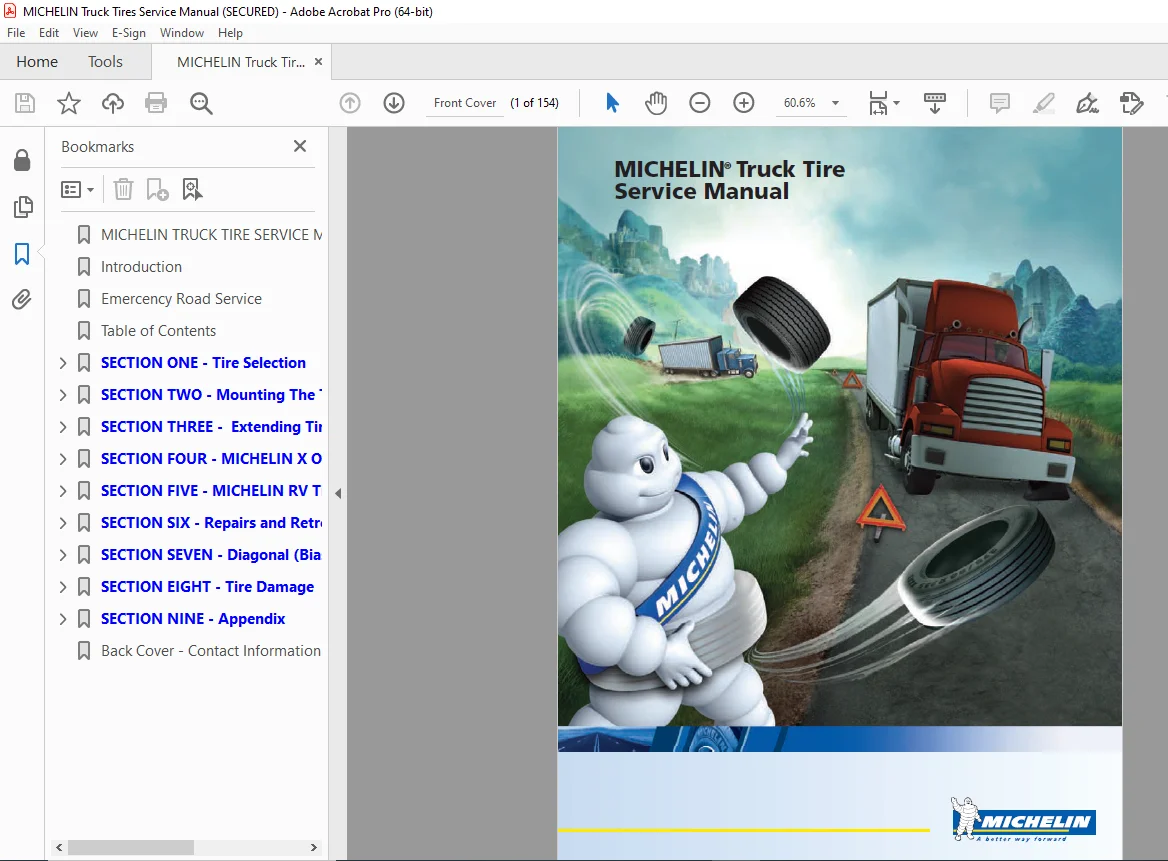The width and height of the screenshot is (1168, 861).
Task: Click the 60.6% zoom value field
Action: (x=799, y=103)
